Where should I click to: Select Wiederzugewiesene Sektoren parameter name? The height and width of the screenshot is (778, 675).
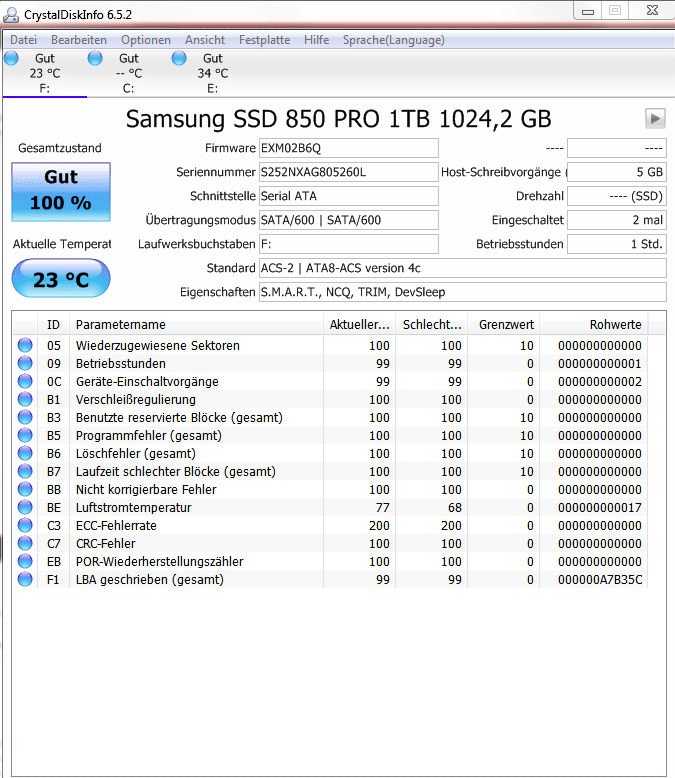(158, 345)
